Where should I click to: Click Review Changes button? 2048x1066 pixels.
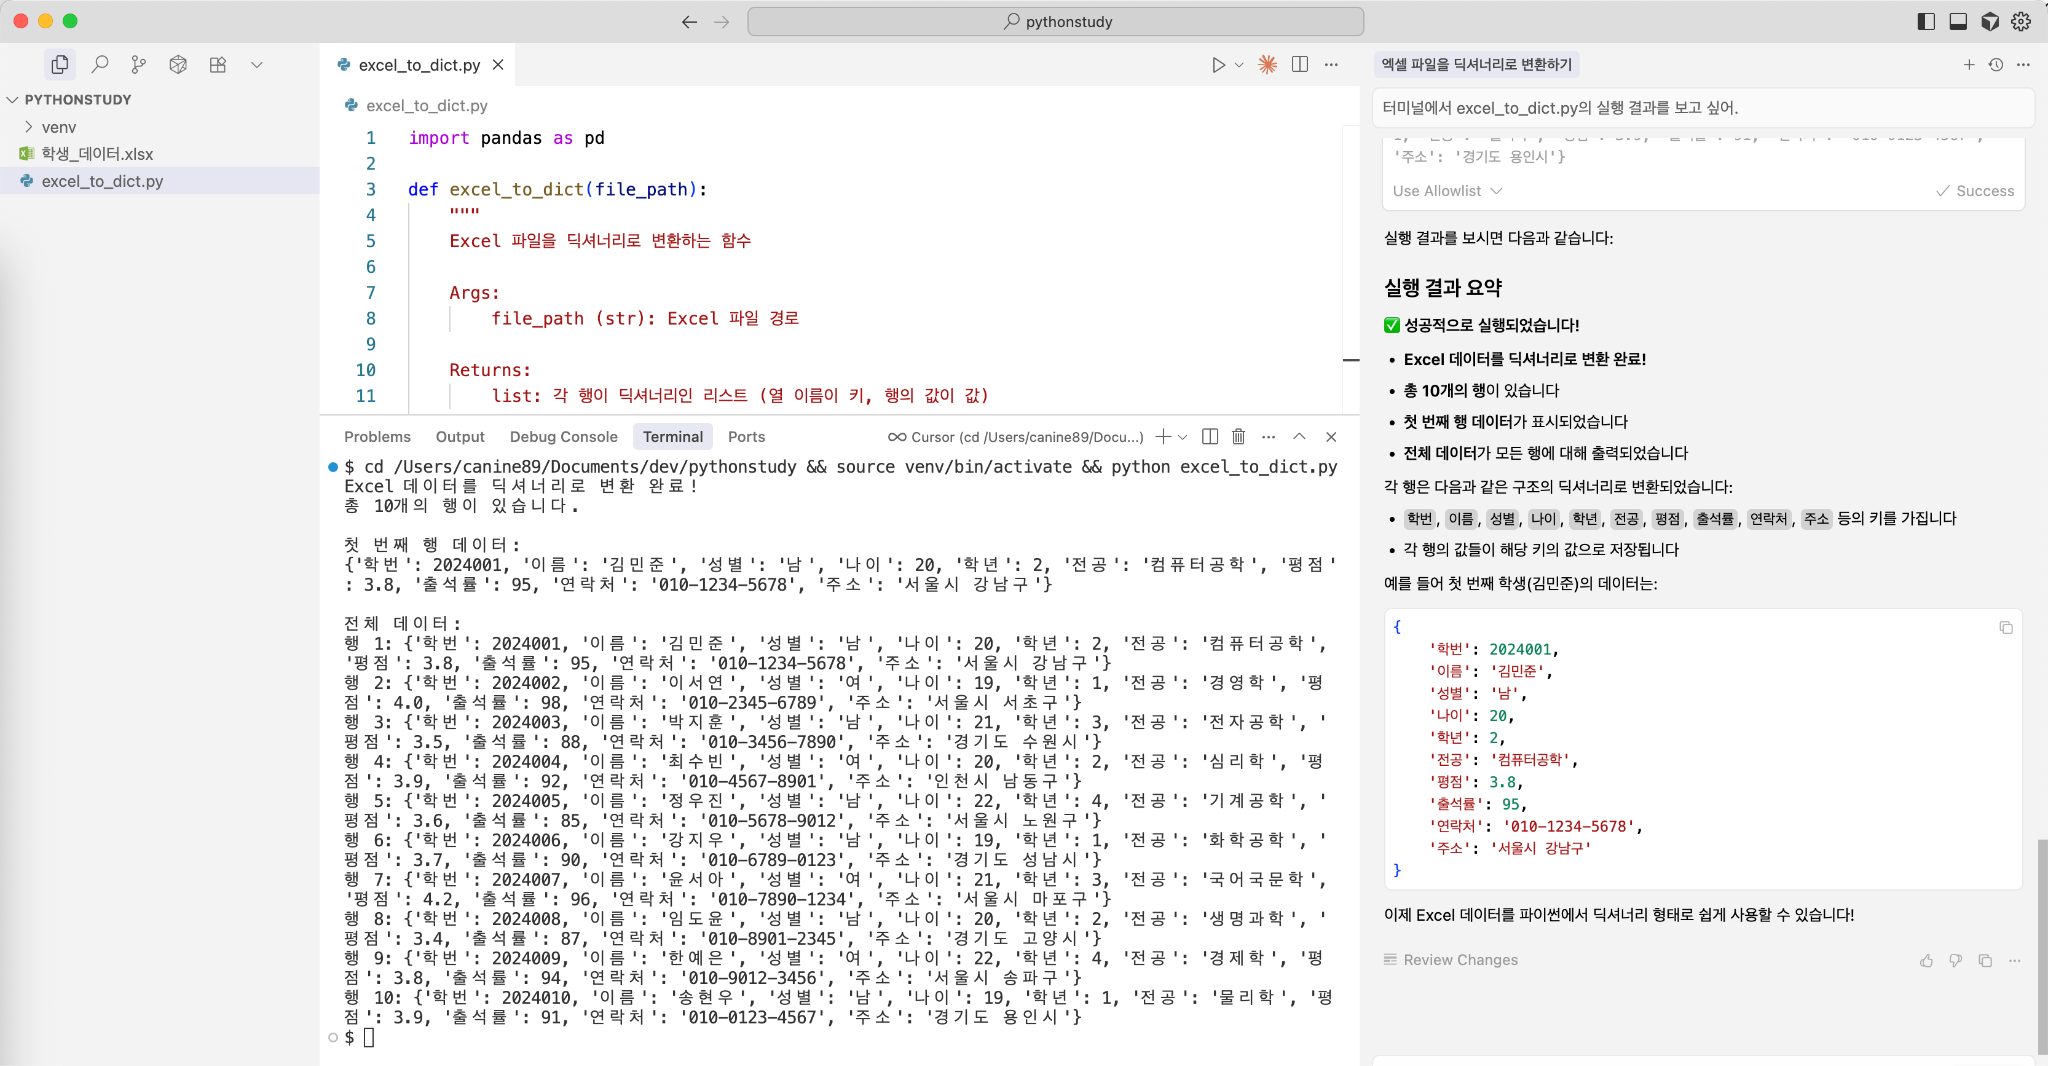click(1451, 960)
